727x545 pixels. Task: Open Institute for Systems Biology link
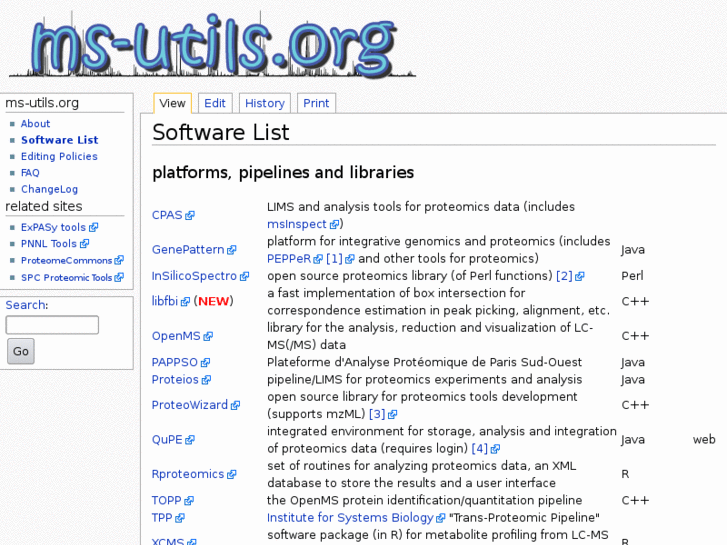pyautogui.click(x=350, y=518)
